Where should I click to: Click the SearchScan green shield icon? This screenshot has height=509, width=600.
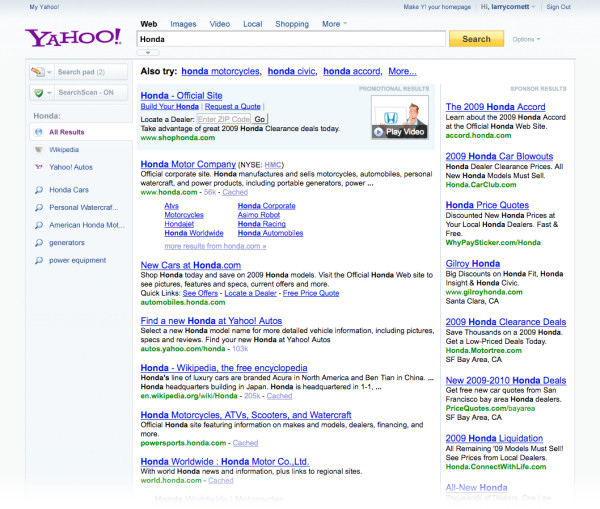click(38, 93)
